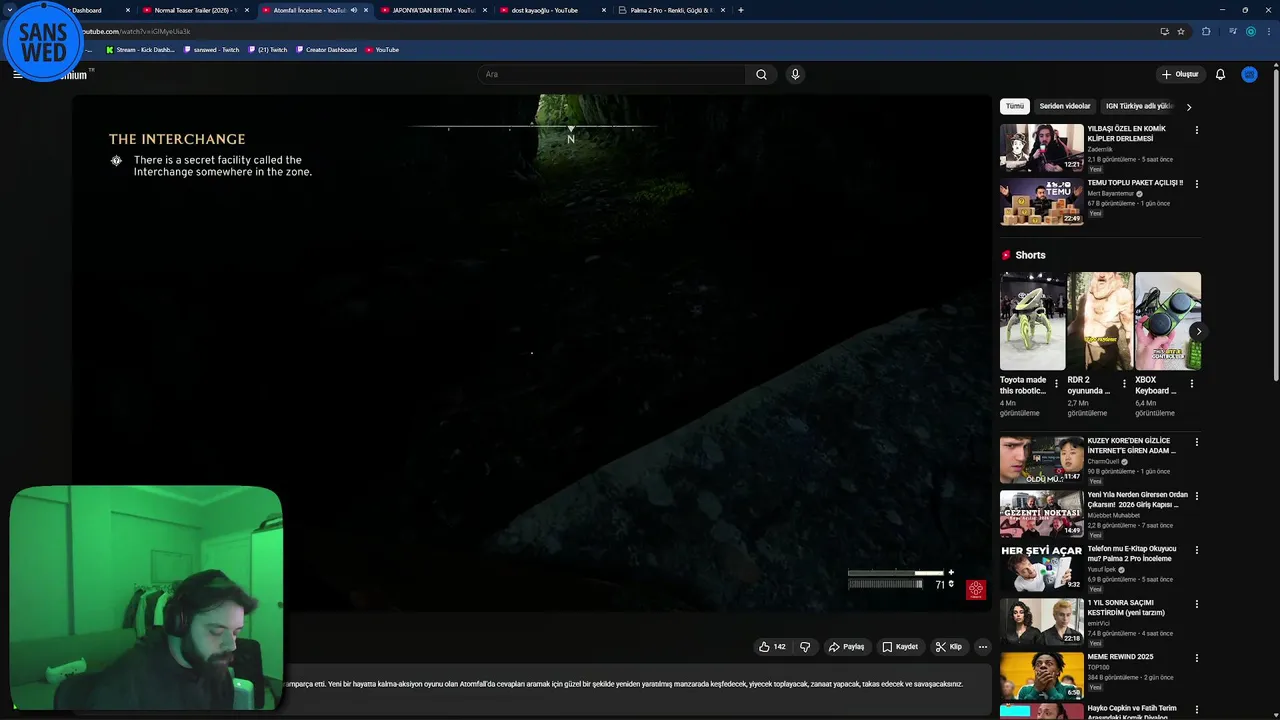Select the Tümü filter chip
Viewport: 1280px width, 720px height.
[x=1015, y=106]
